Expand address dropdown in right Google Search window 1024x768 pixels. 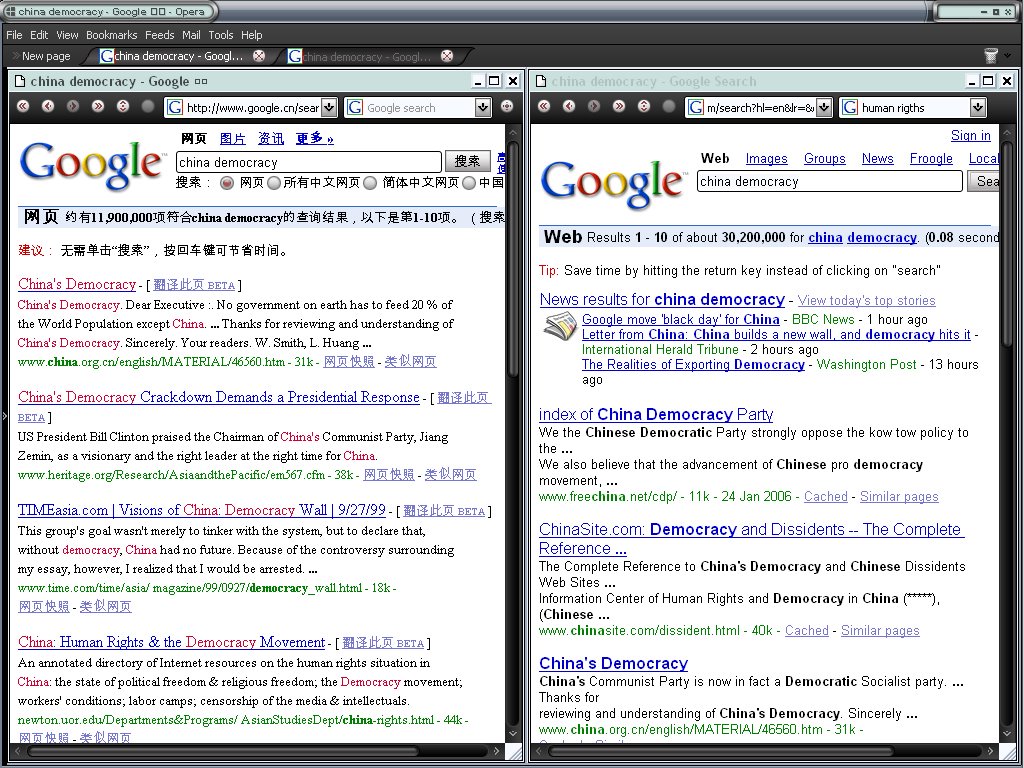point(824,107)
